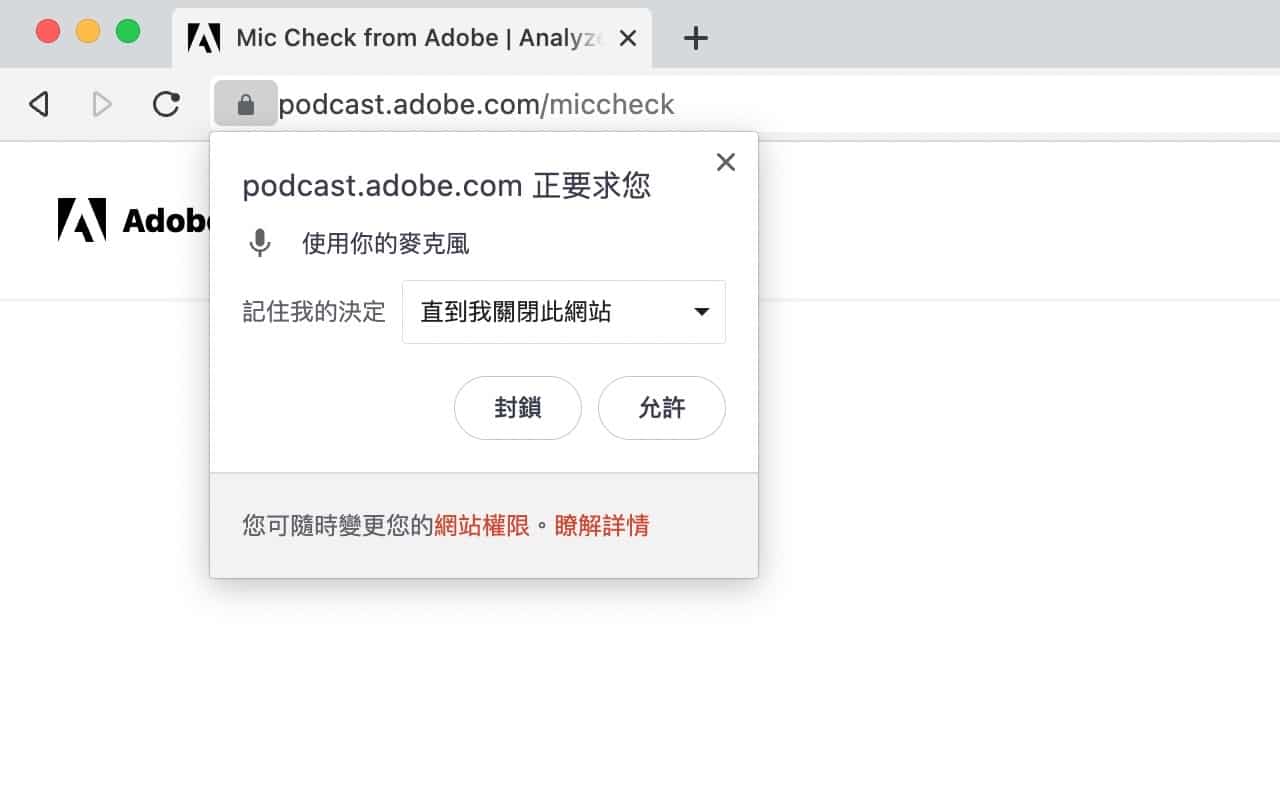
Task: Click the yellow minimize window button
Action: pos(88,31)
